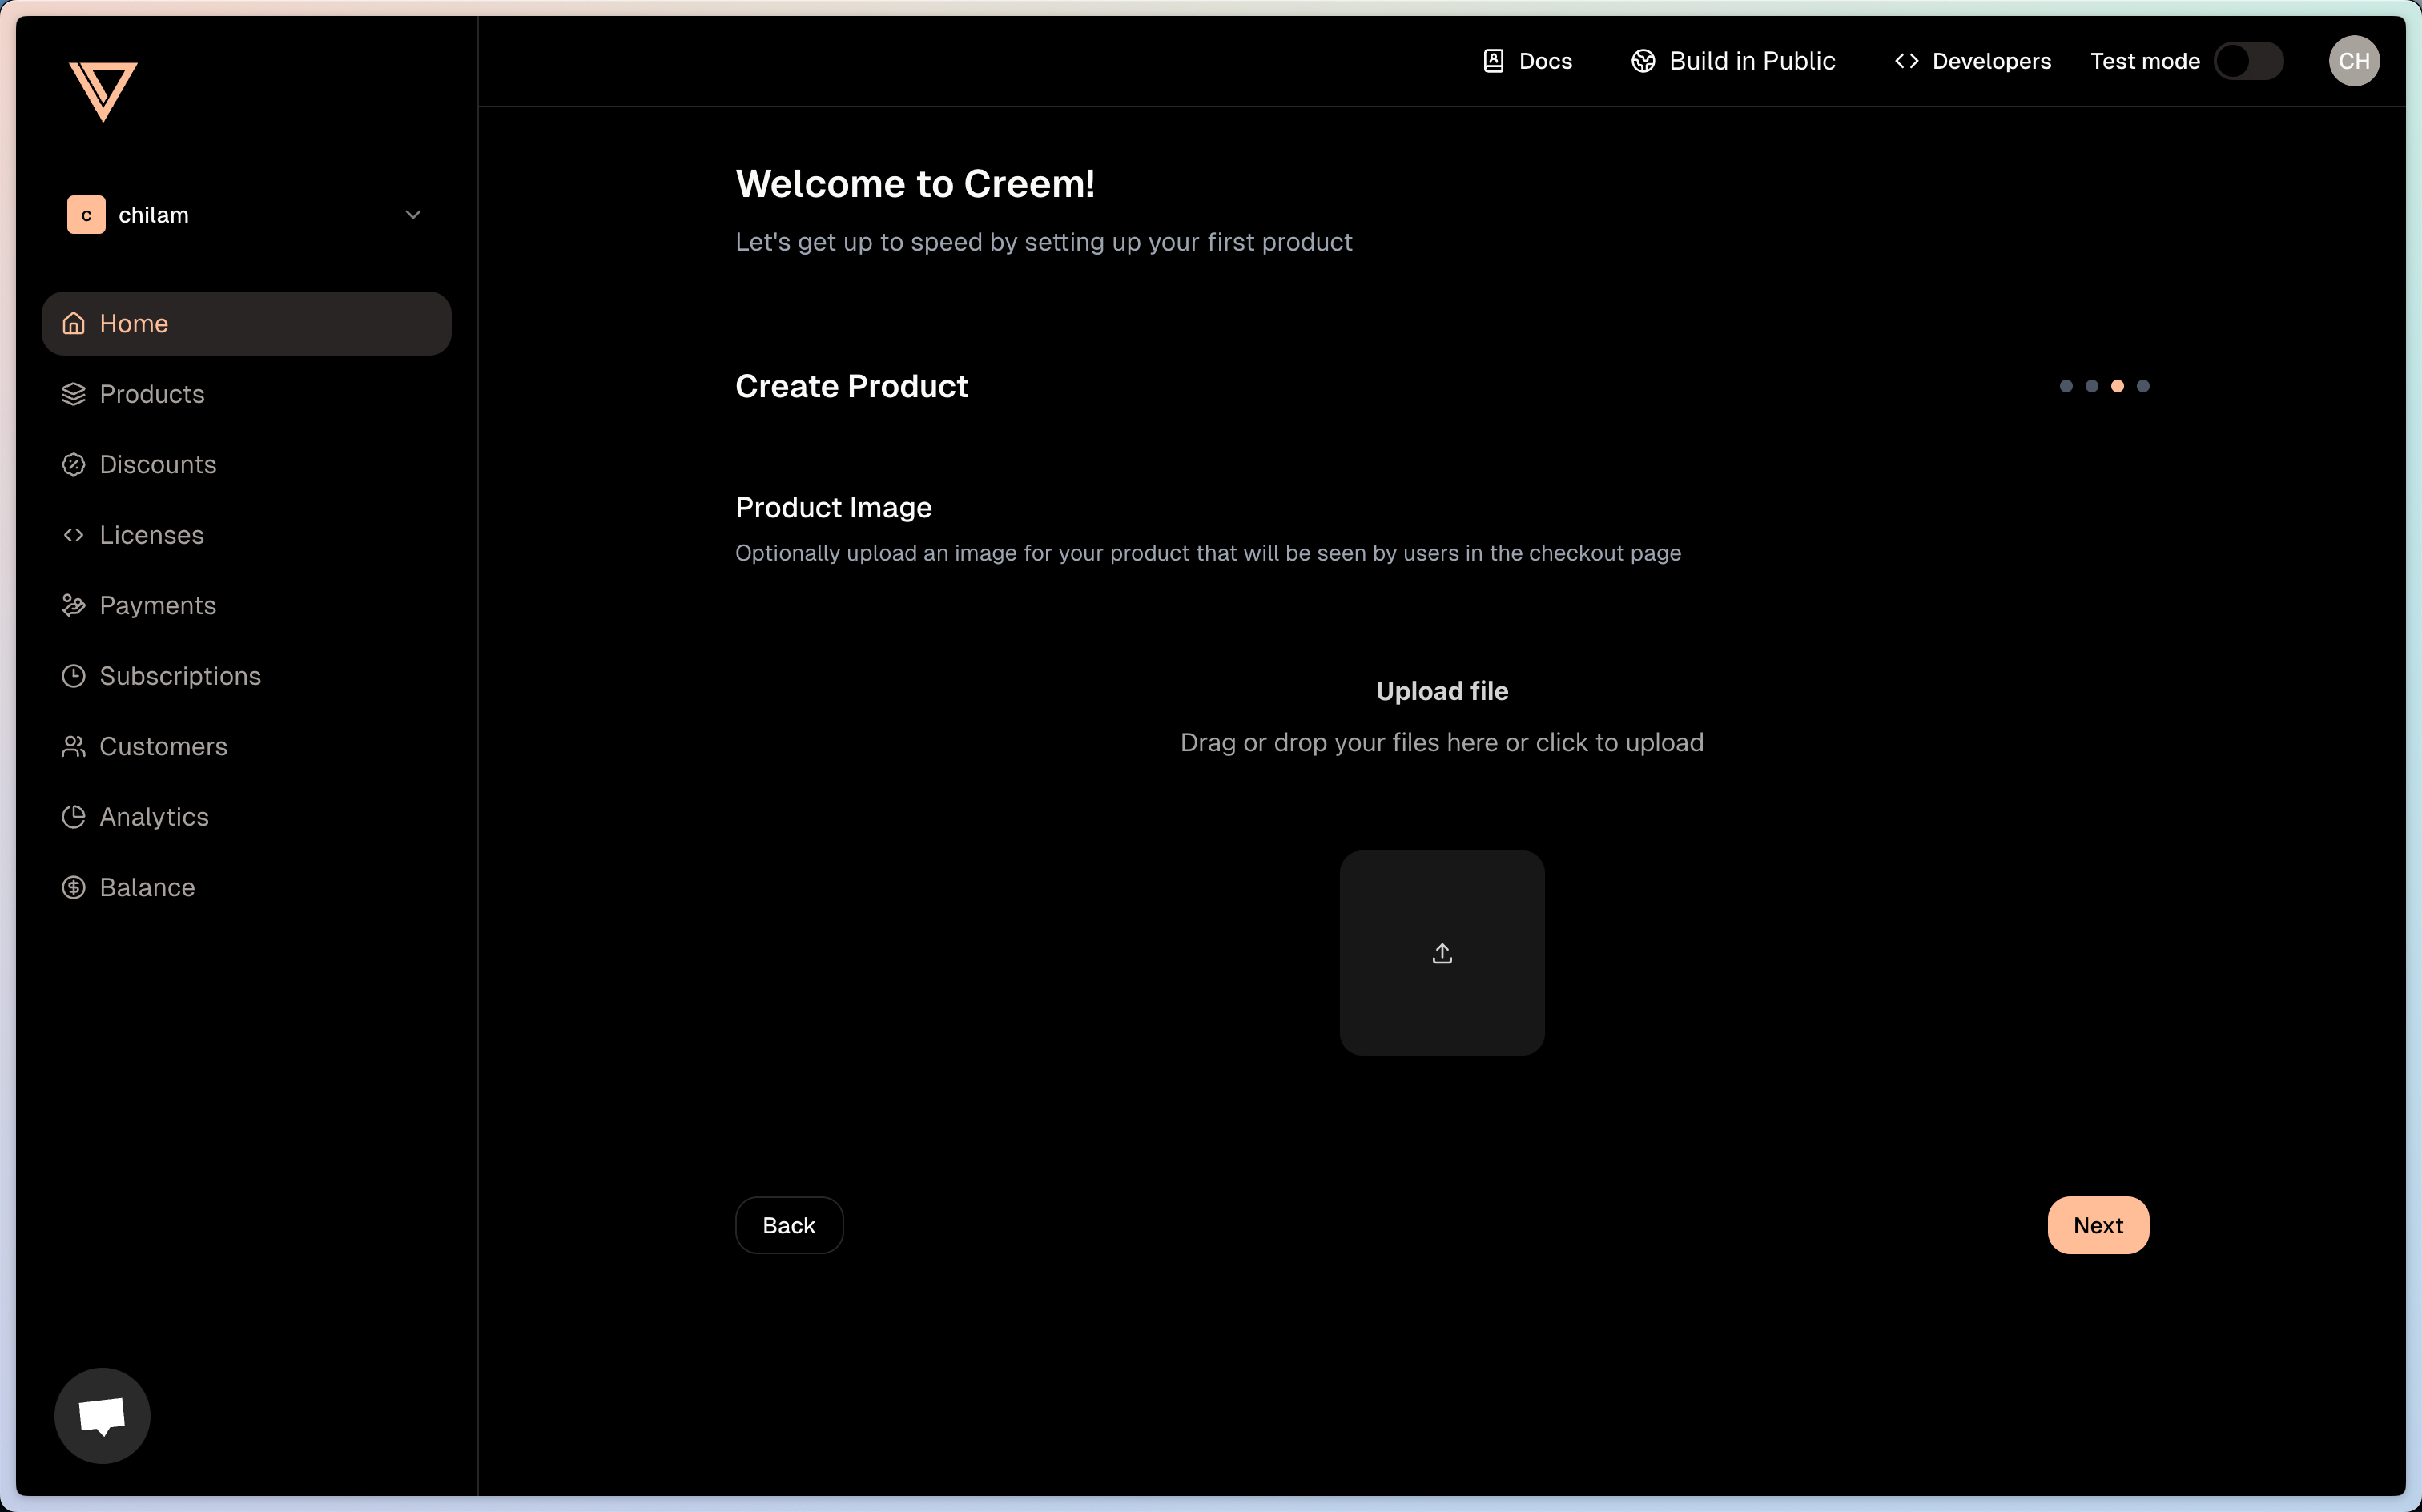Viewport: 2422px width, 1512px height.
Task: Open the Payments page
Action: click(246, 605)
